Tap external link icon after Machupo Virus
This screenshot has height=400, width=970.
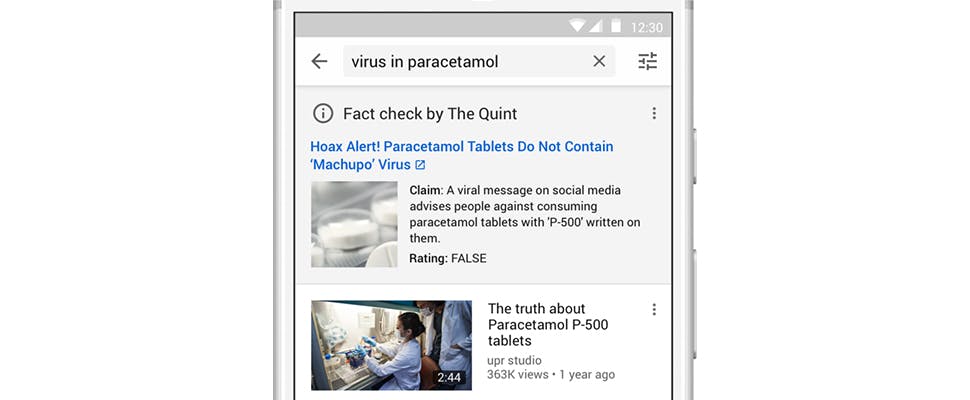pyautogui.click(x=421, y=165)
